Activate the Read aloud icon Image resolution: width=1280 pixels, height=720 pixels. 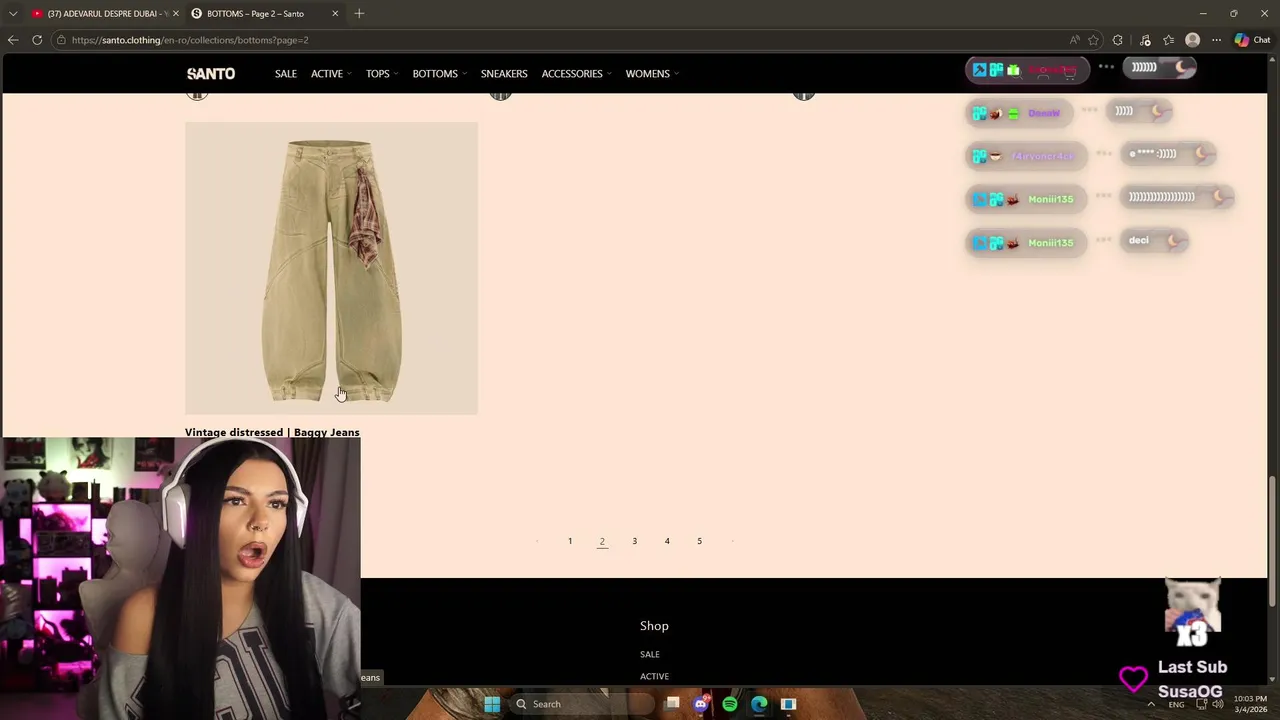(x=1074, y=40)
